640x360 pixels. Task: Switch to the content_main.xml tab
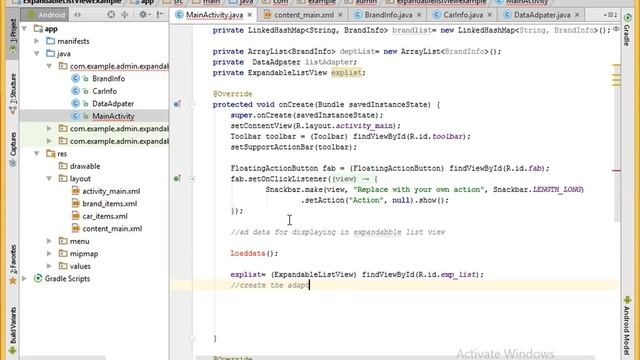point(303,15)
